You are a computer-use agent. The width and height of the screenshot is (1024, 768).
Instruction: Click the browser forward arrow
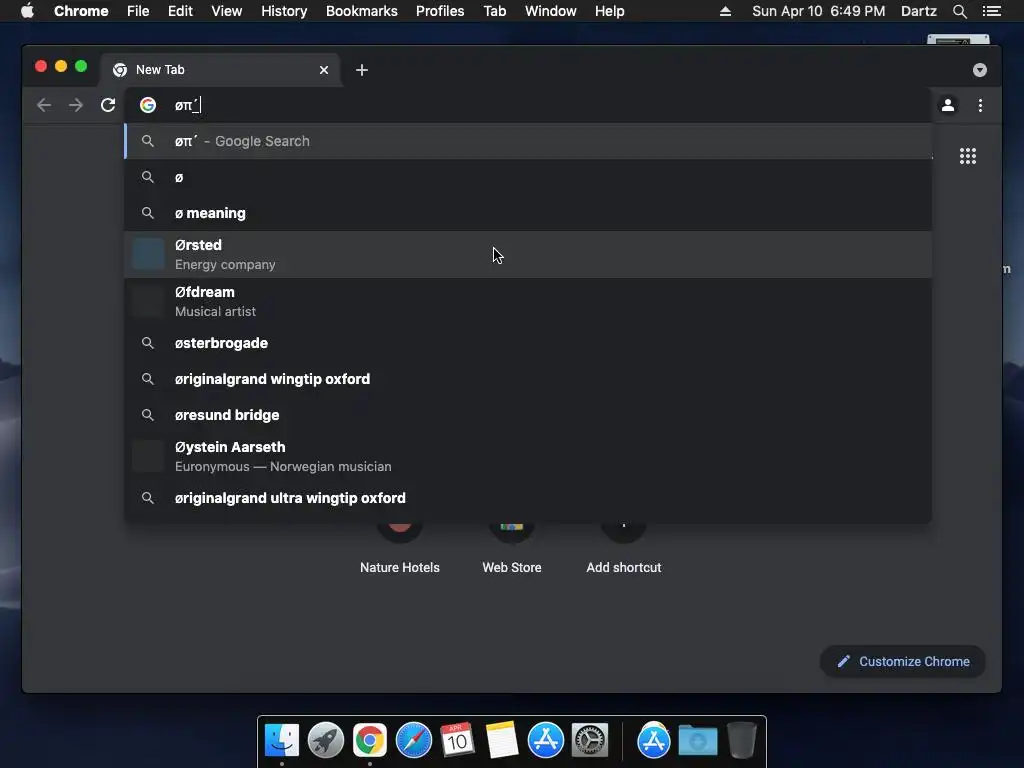click(76, 105)
